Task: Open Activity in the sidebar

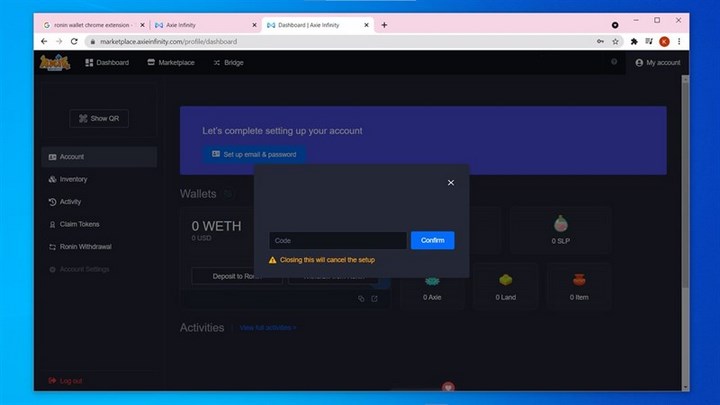Action: [70, 202]
